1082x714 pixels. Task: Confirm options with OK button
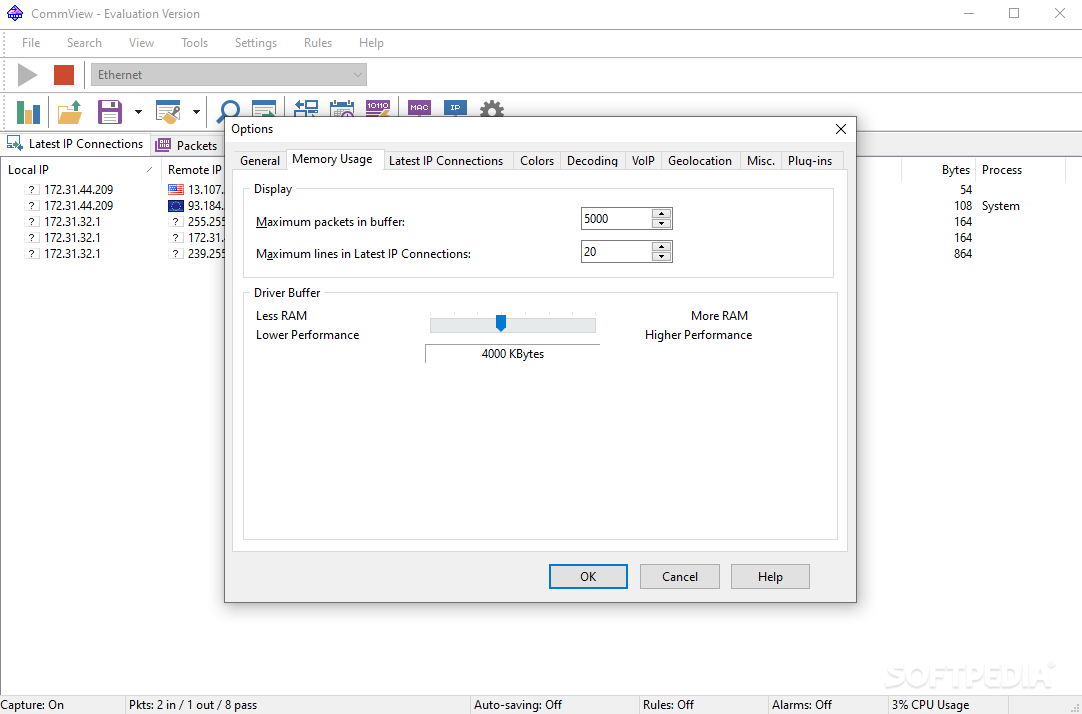(x=588, y=577)
